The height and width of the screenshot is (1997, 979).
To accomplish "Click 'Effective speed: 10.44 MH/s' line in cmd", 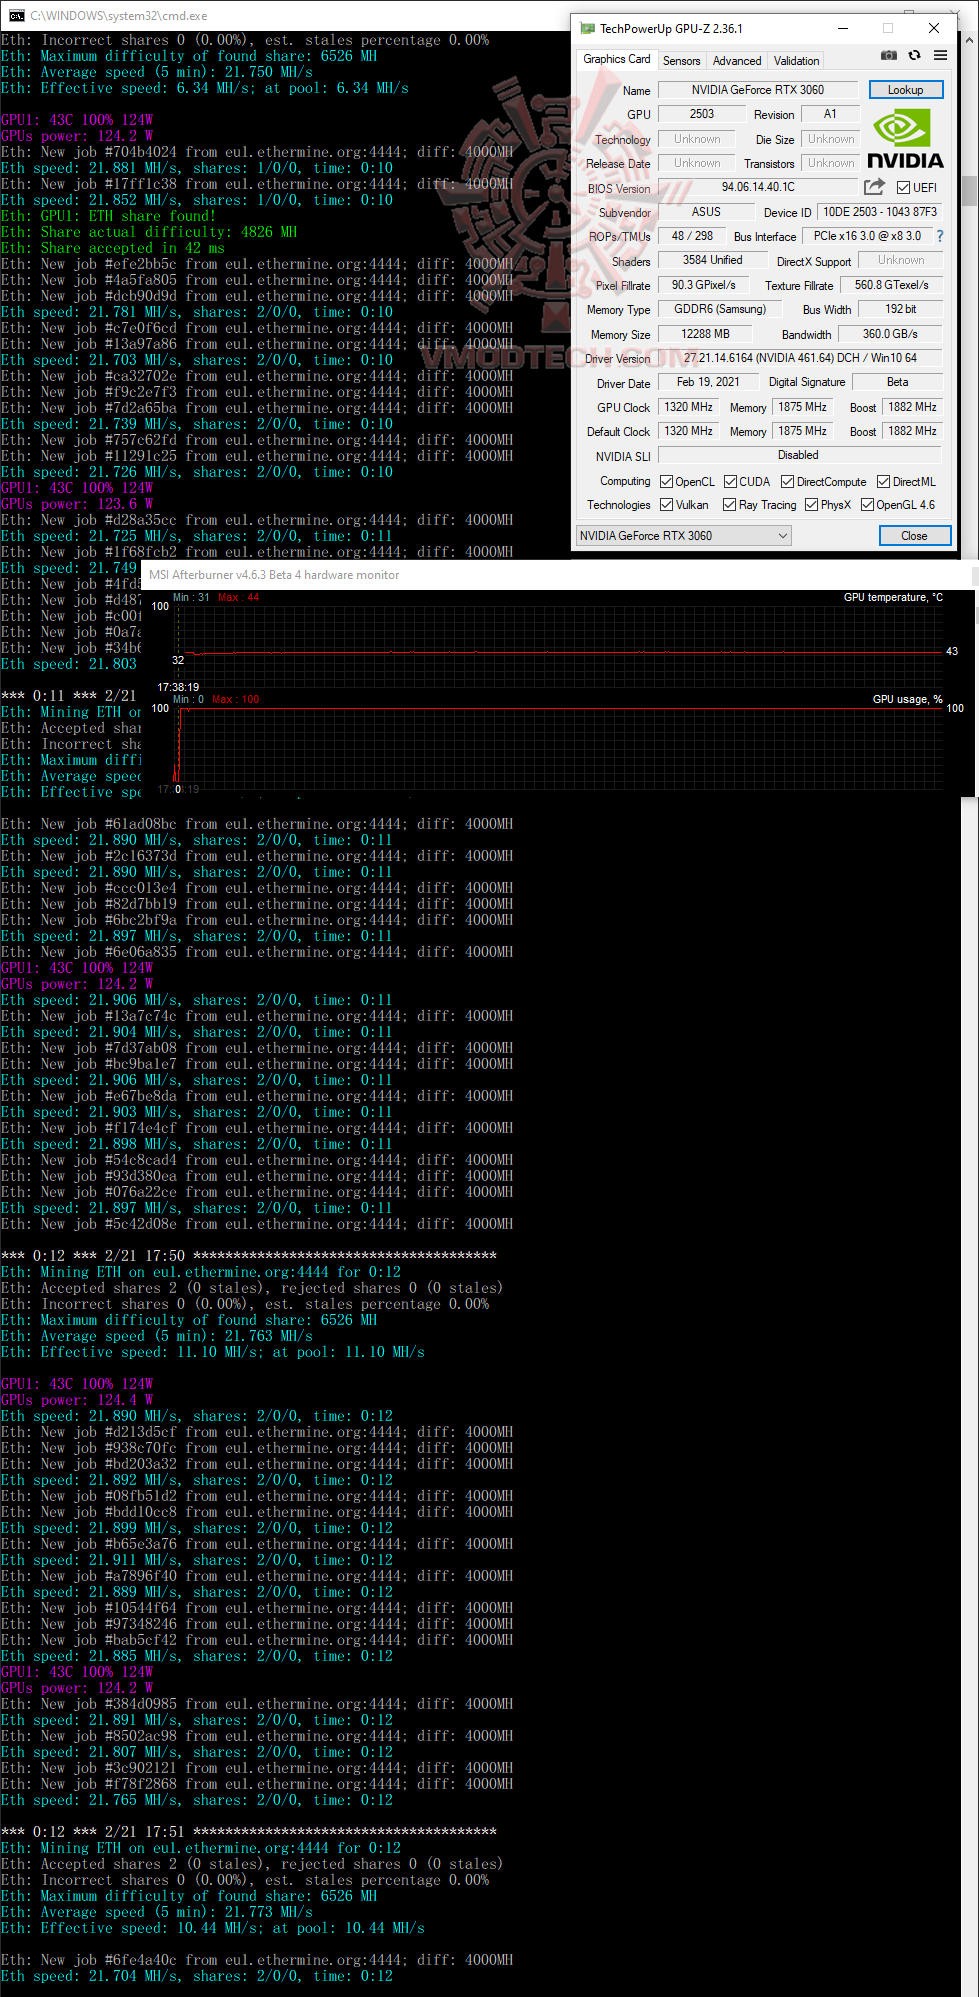I will [213, 1928].
